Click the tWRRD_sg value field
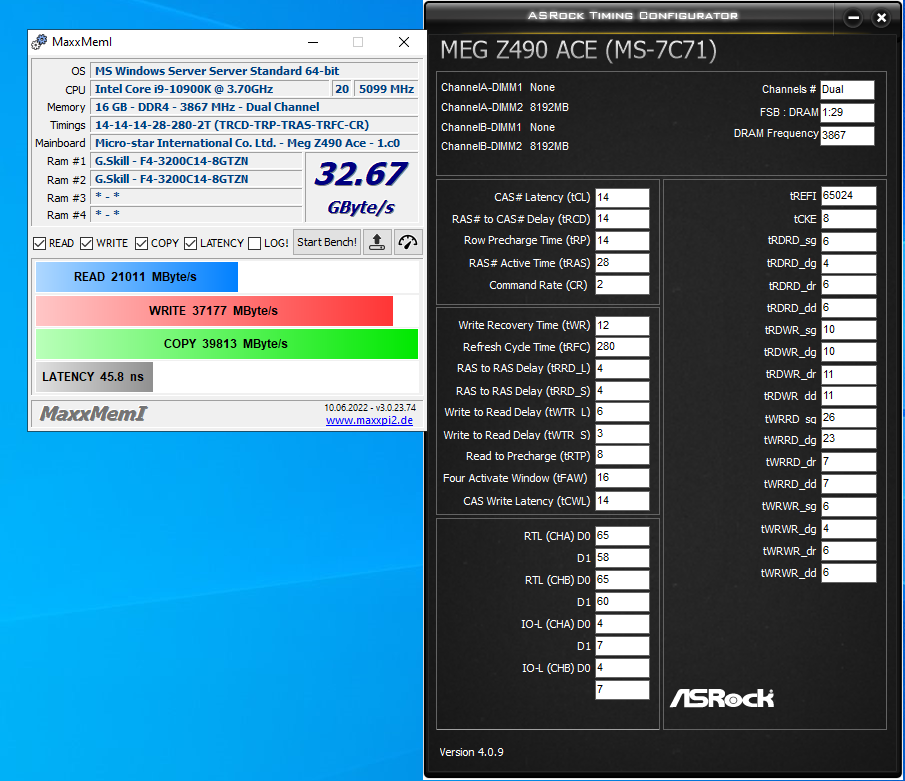Viewport: 905px width, 781px height. 848,418
